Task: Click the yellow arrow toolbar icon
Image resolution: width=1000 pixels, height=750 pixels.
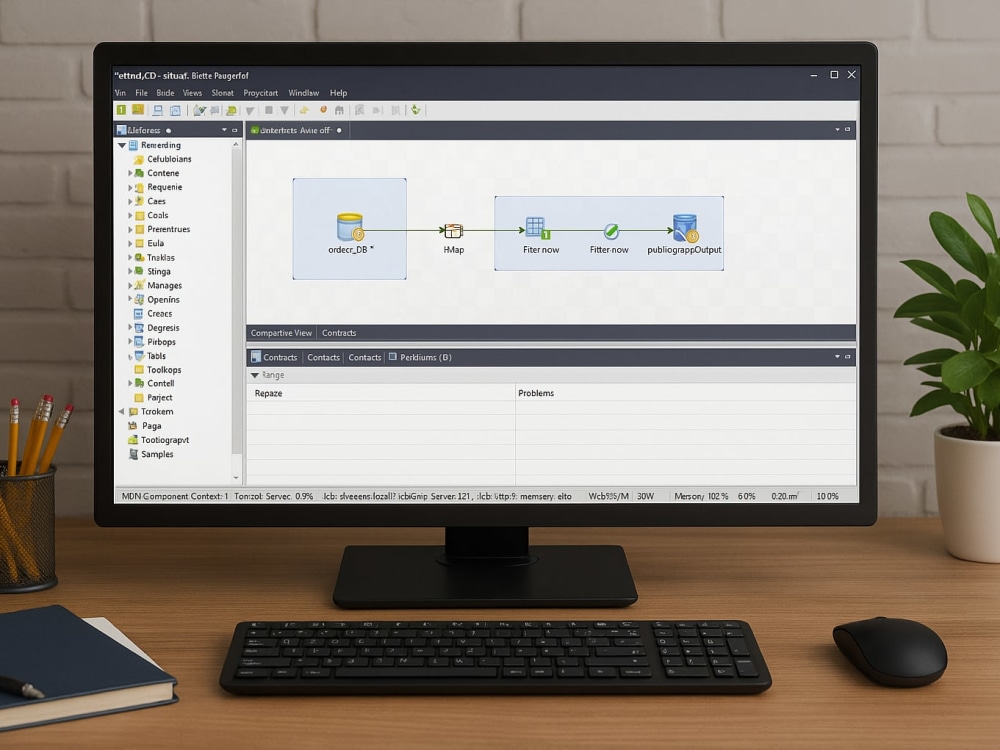Action: pyautogui.click(x=304, y=110)
